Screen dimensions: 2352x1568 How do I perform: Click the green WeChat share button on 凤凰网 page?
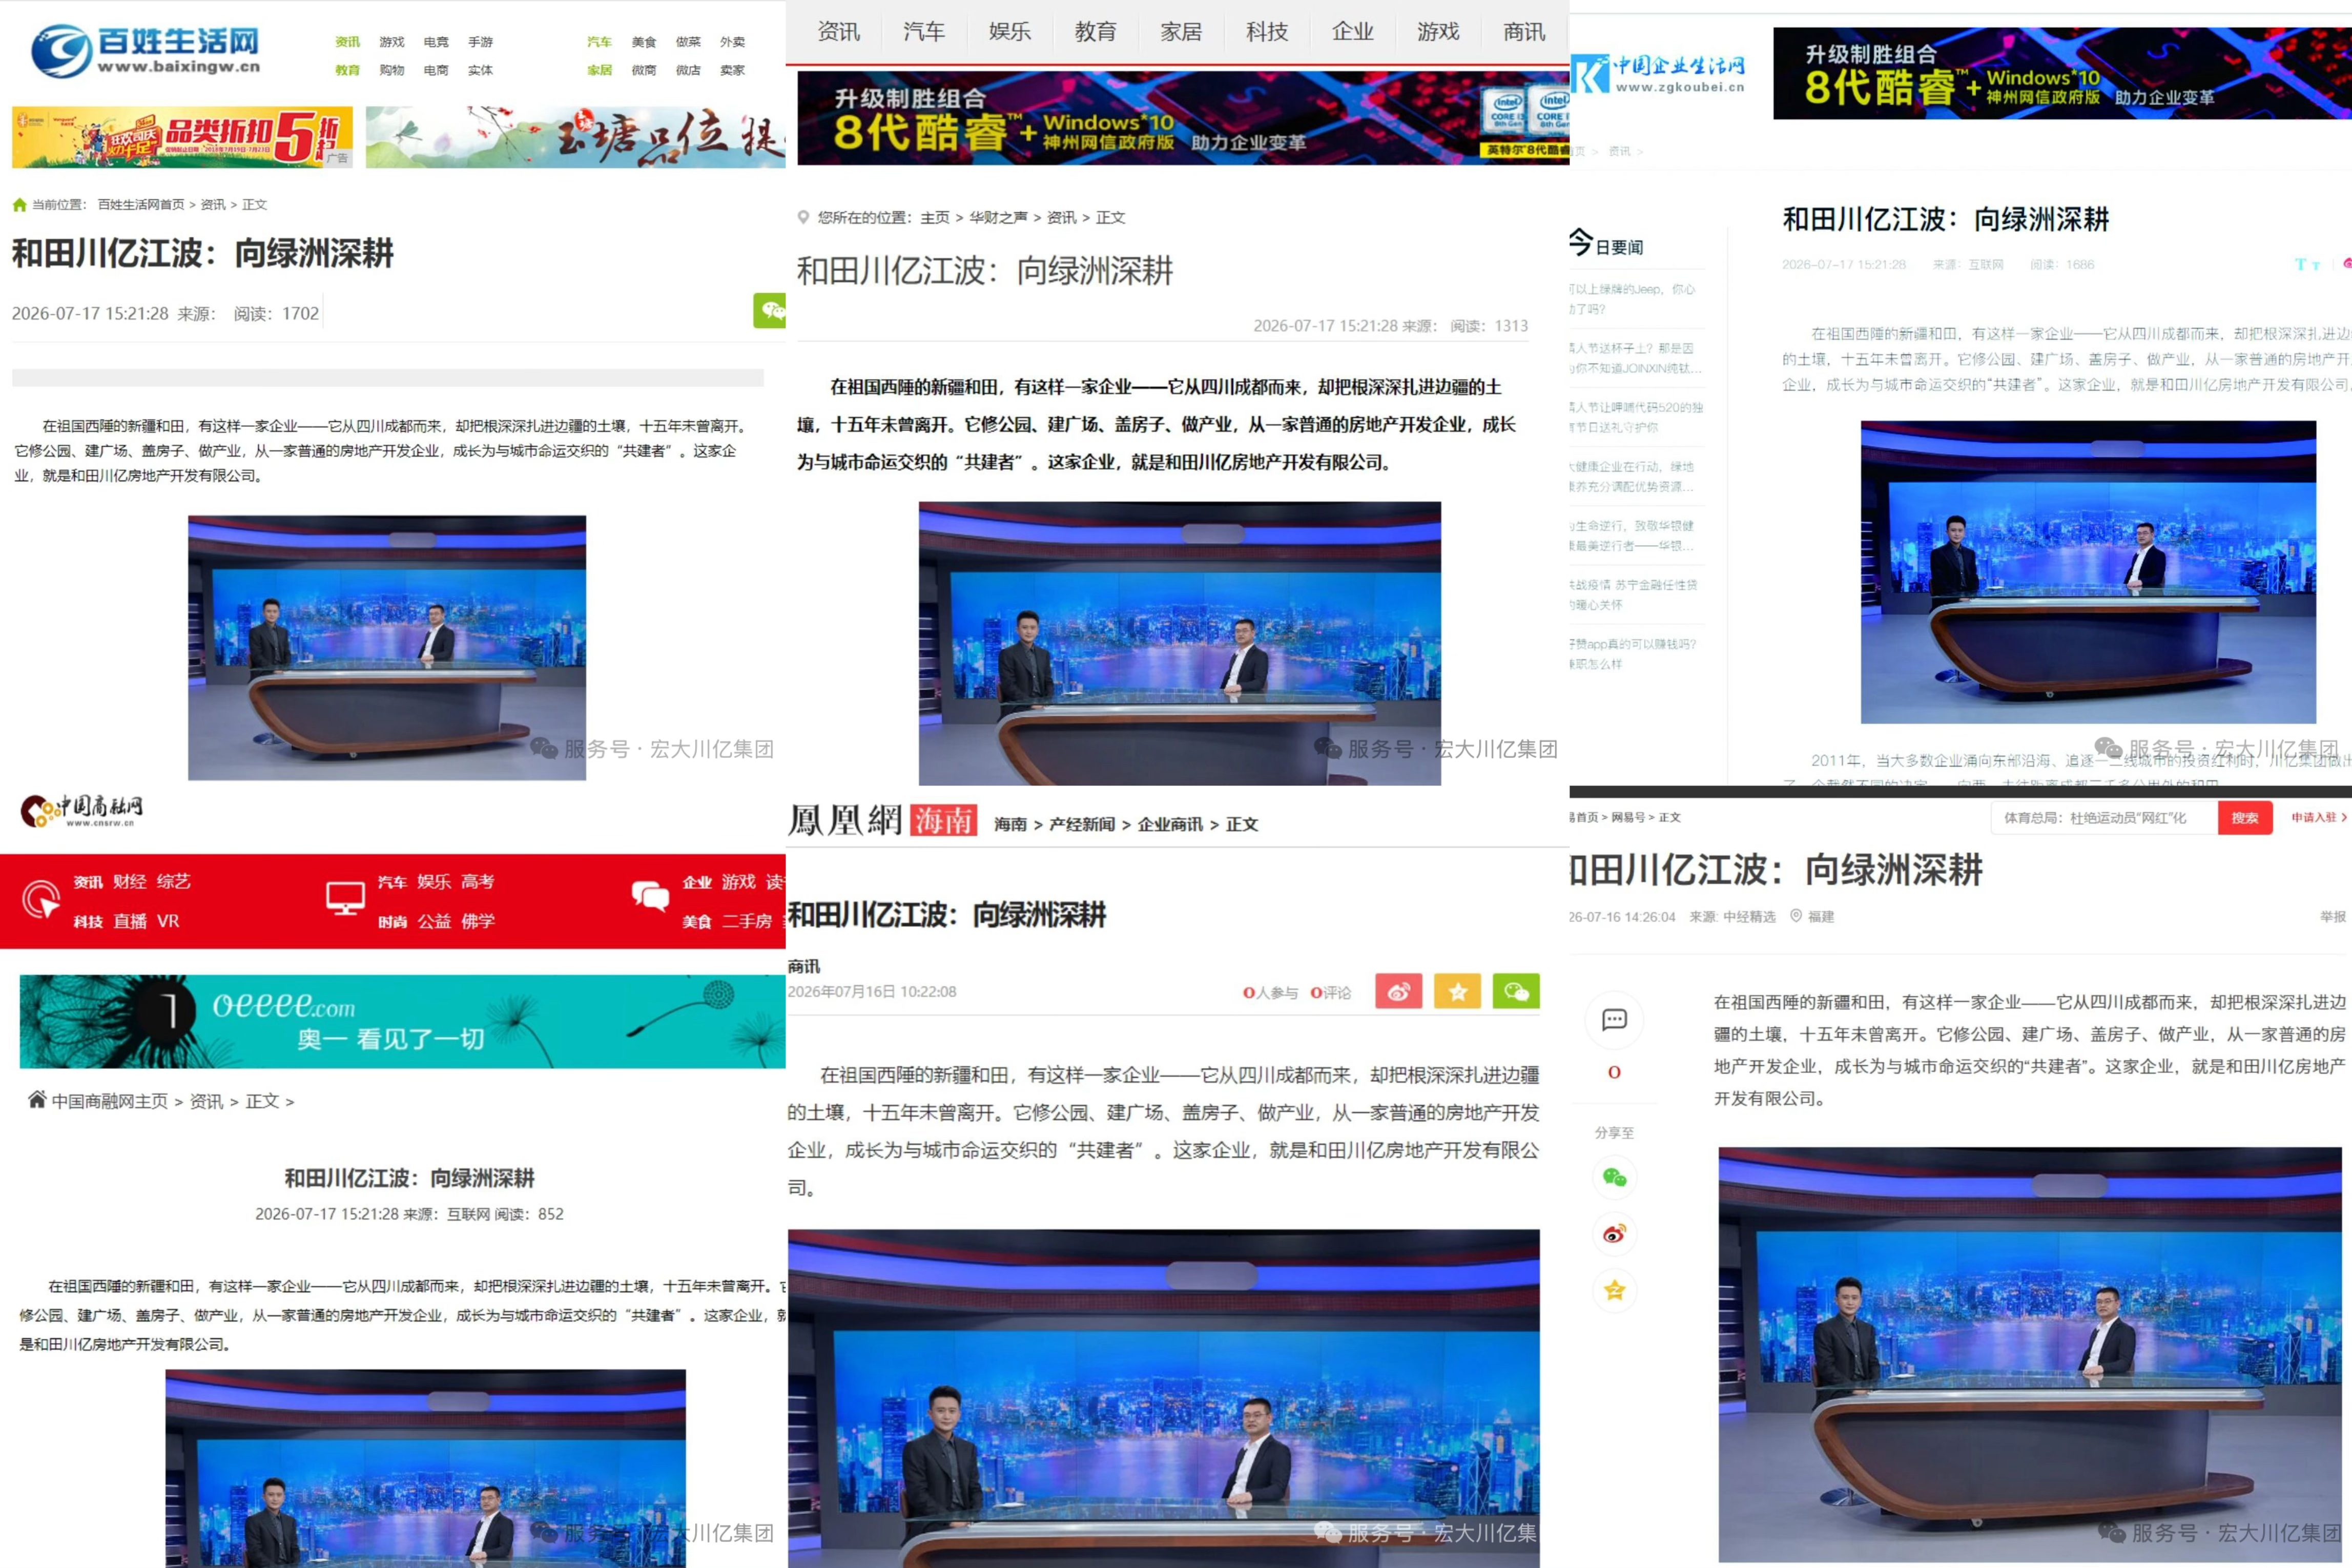tap(1516, 991)
